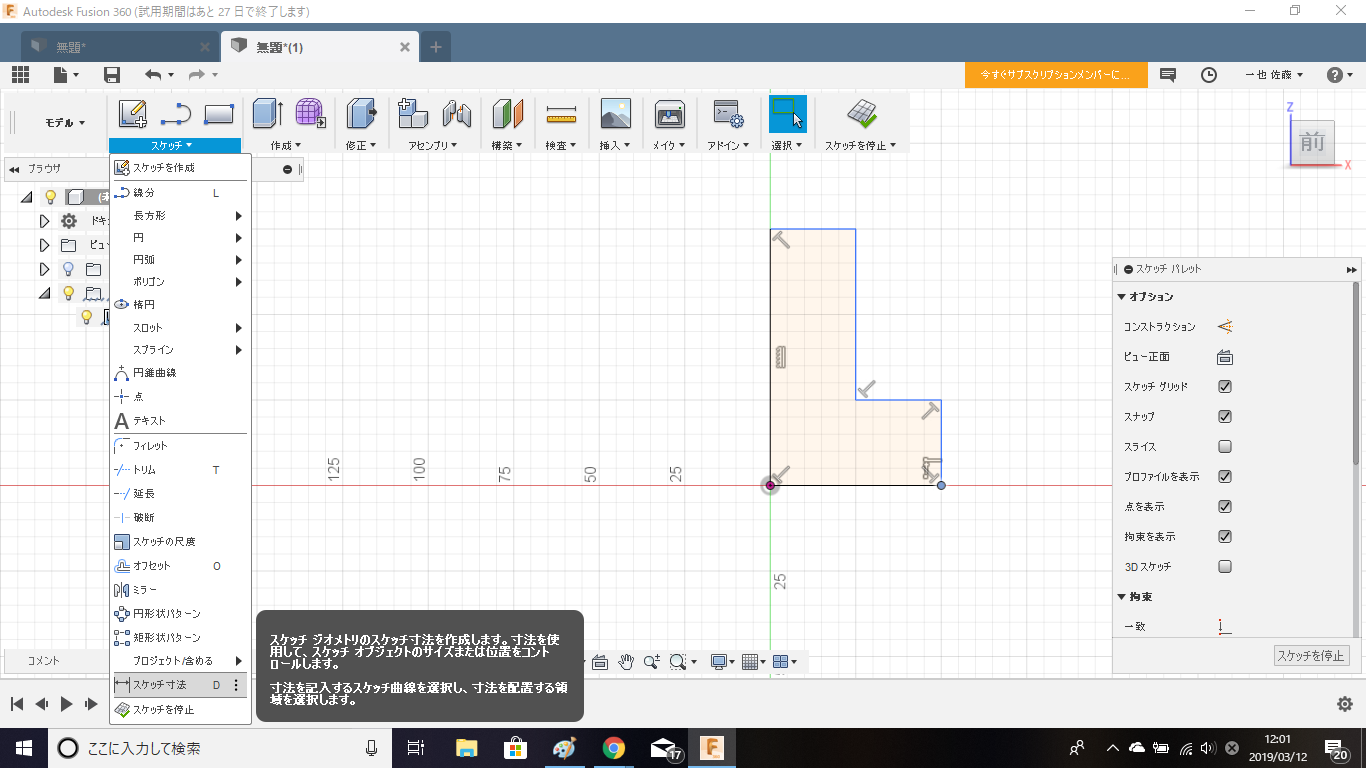Click the Press Pull icon in 修正 group
The image size is (1366, 768).
[x=361, y=114]
